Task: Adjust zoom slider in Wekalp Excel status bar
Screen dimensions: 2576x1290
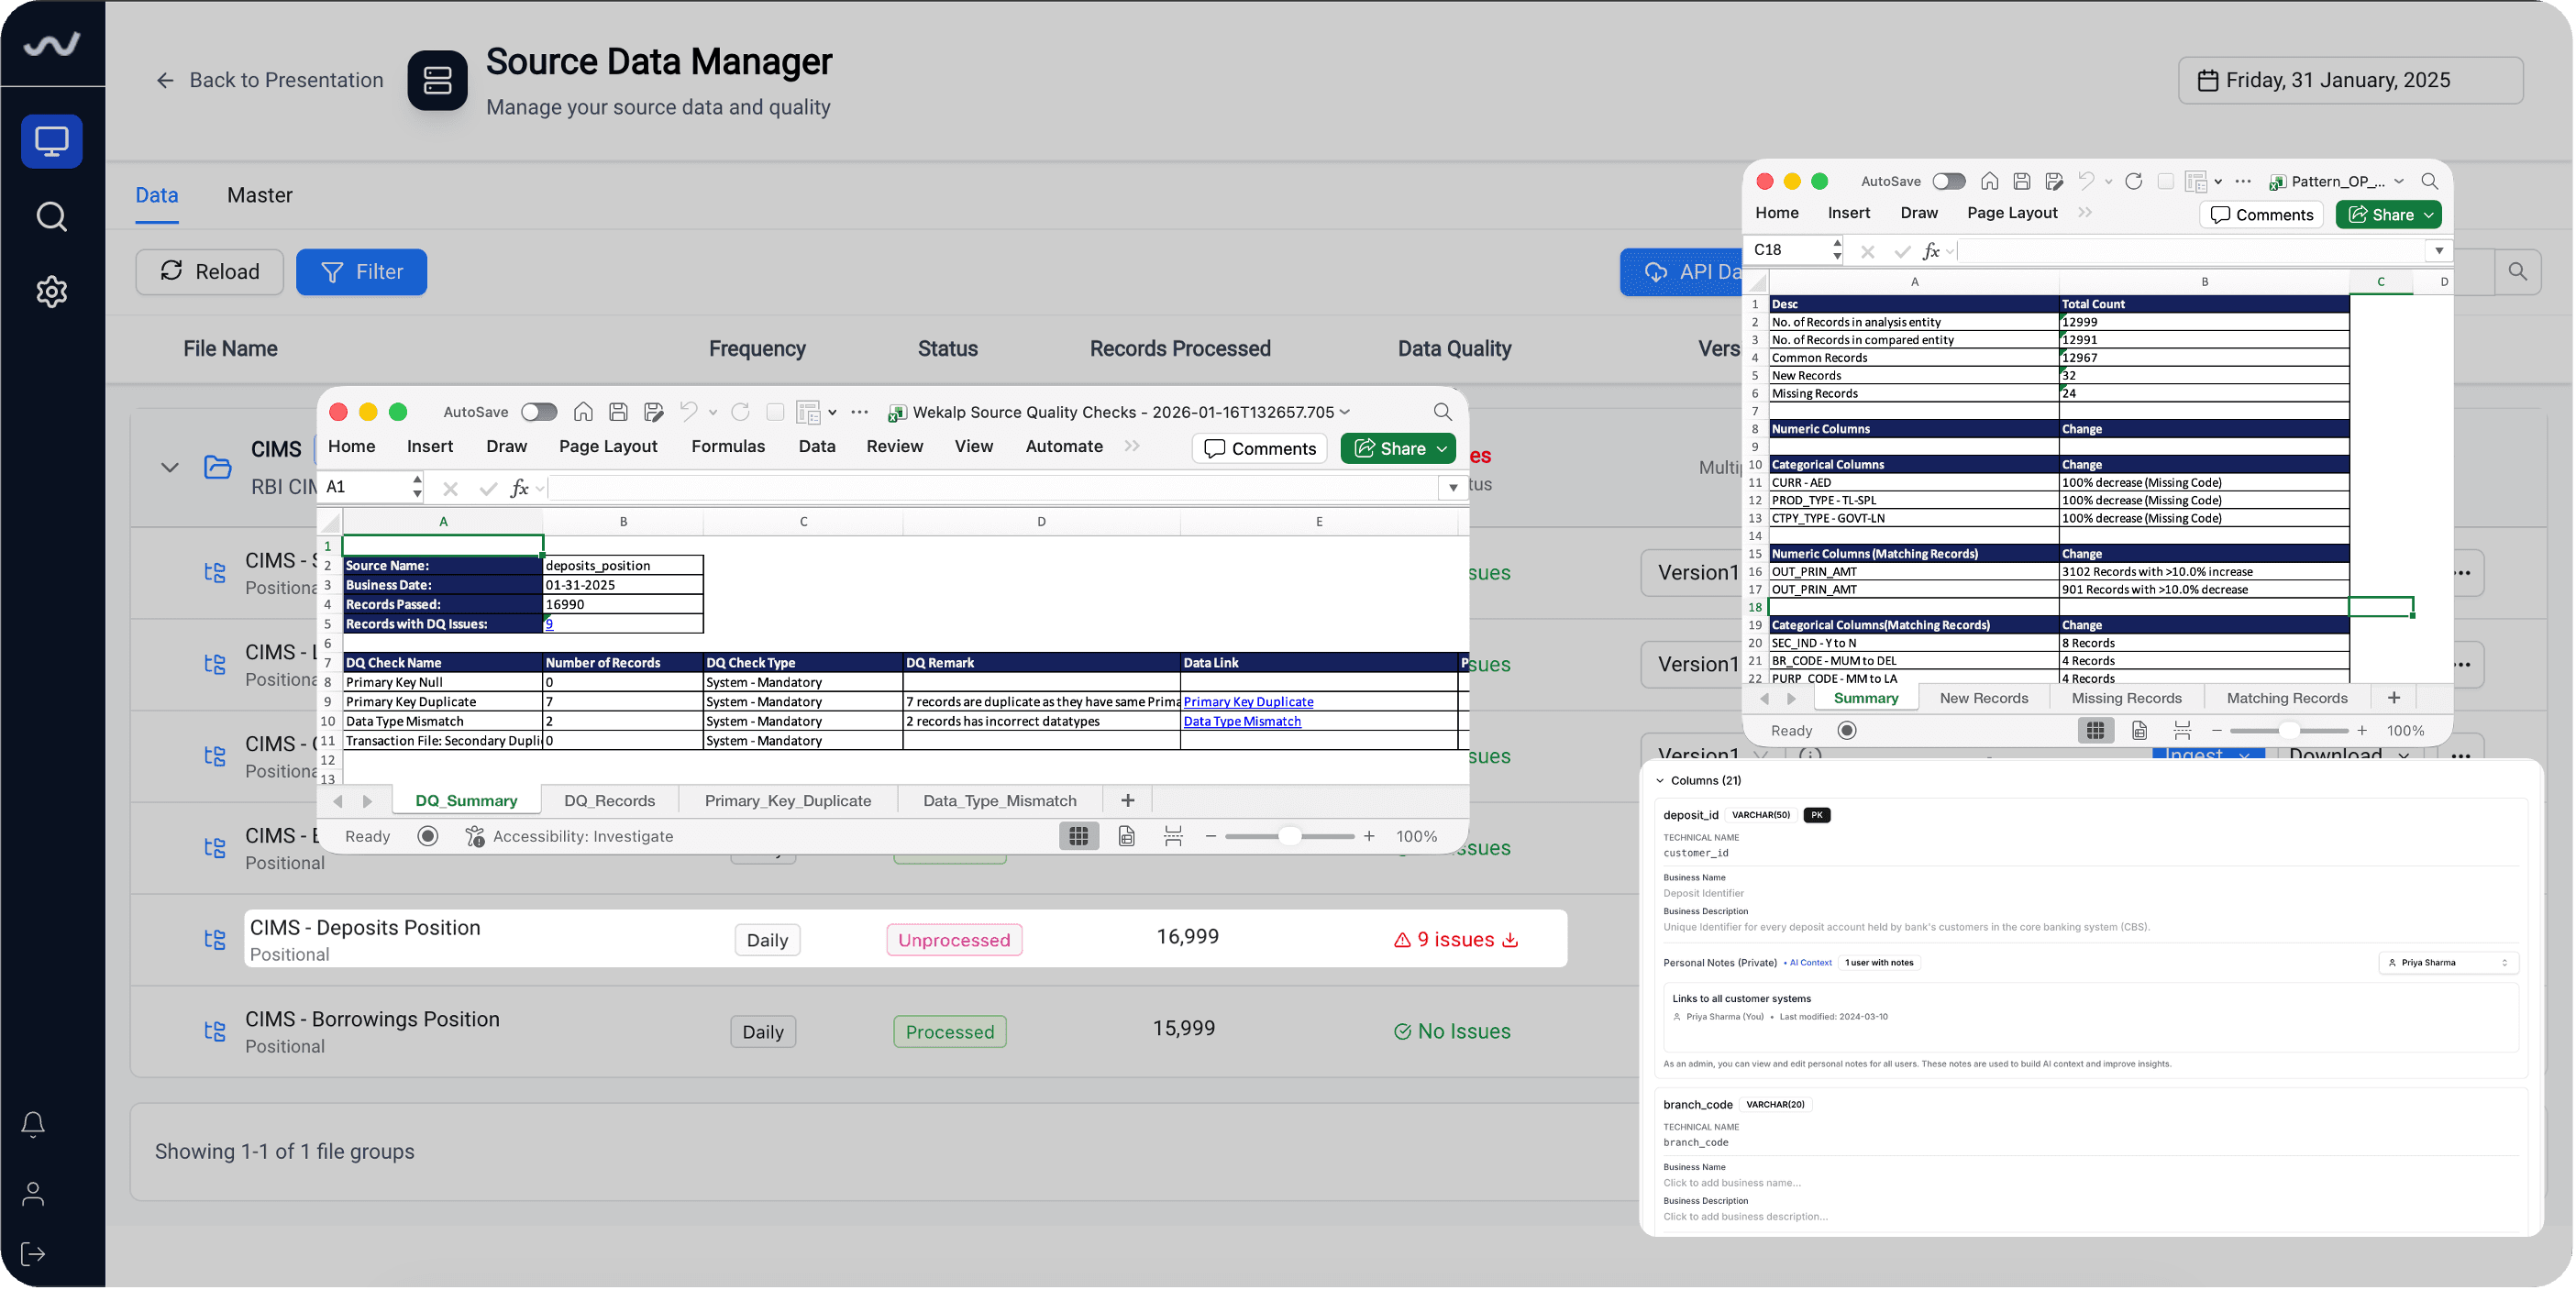Action: click(x=1289, y=836)
